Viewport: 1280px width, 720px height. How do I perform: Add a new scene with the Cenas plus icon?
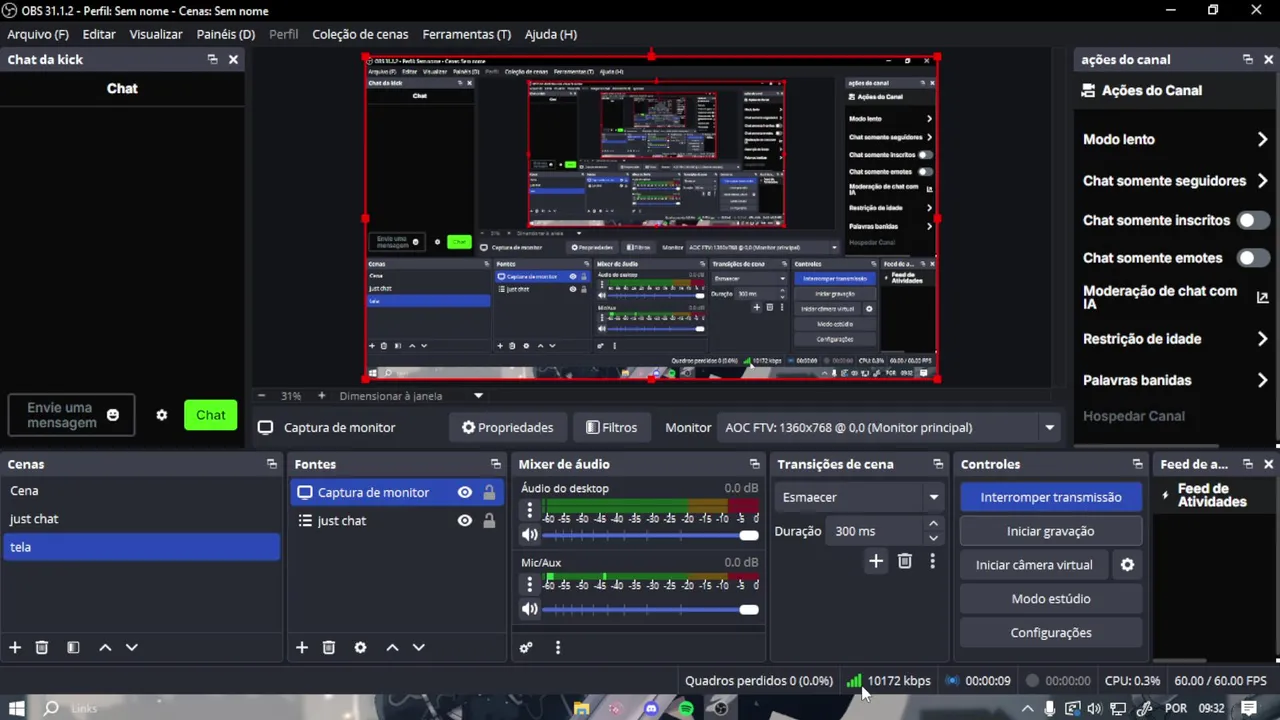tap(15, 647)
